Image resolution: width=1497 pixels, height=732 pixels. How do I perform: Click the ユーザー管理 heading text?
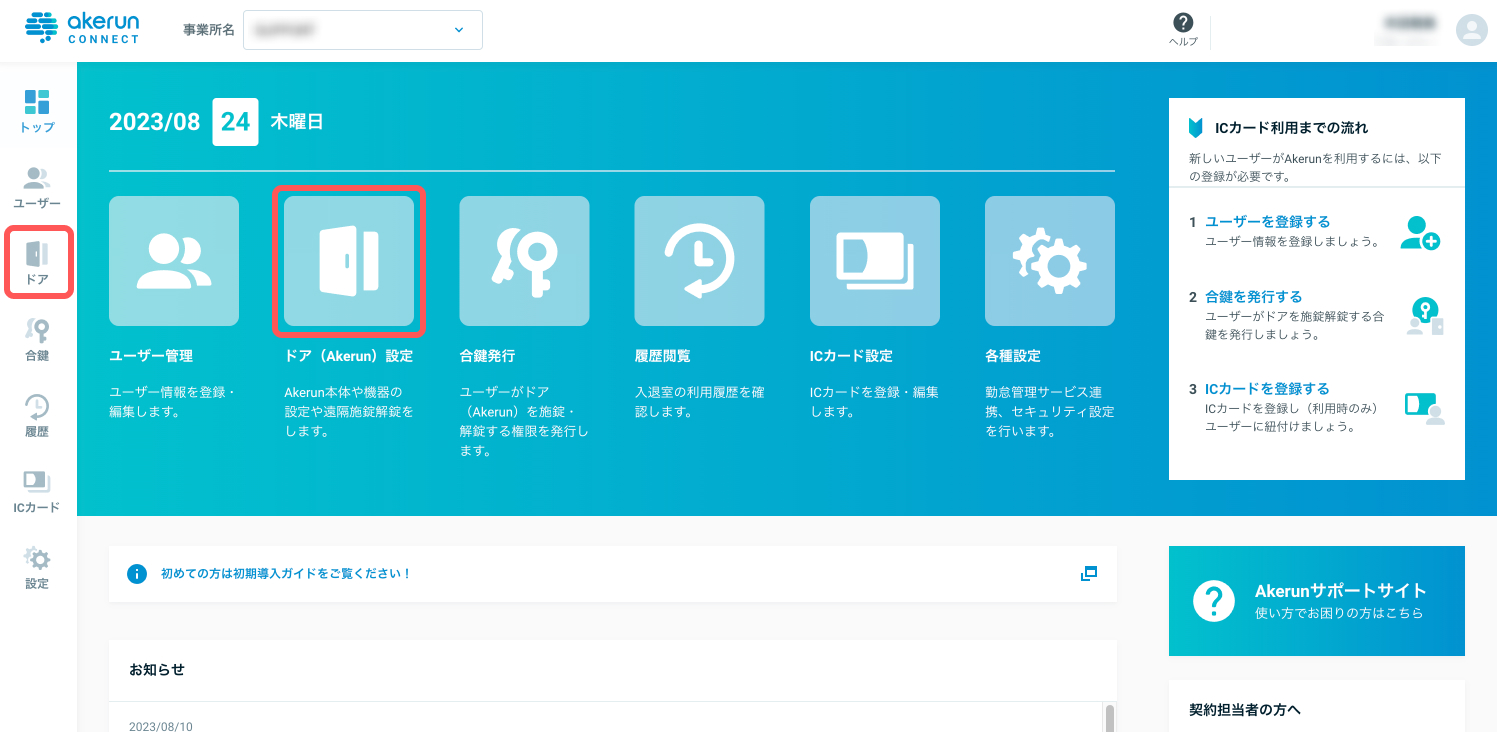pyautogui.click(x=151, y=356)
